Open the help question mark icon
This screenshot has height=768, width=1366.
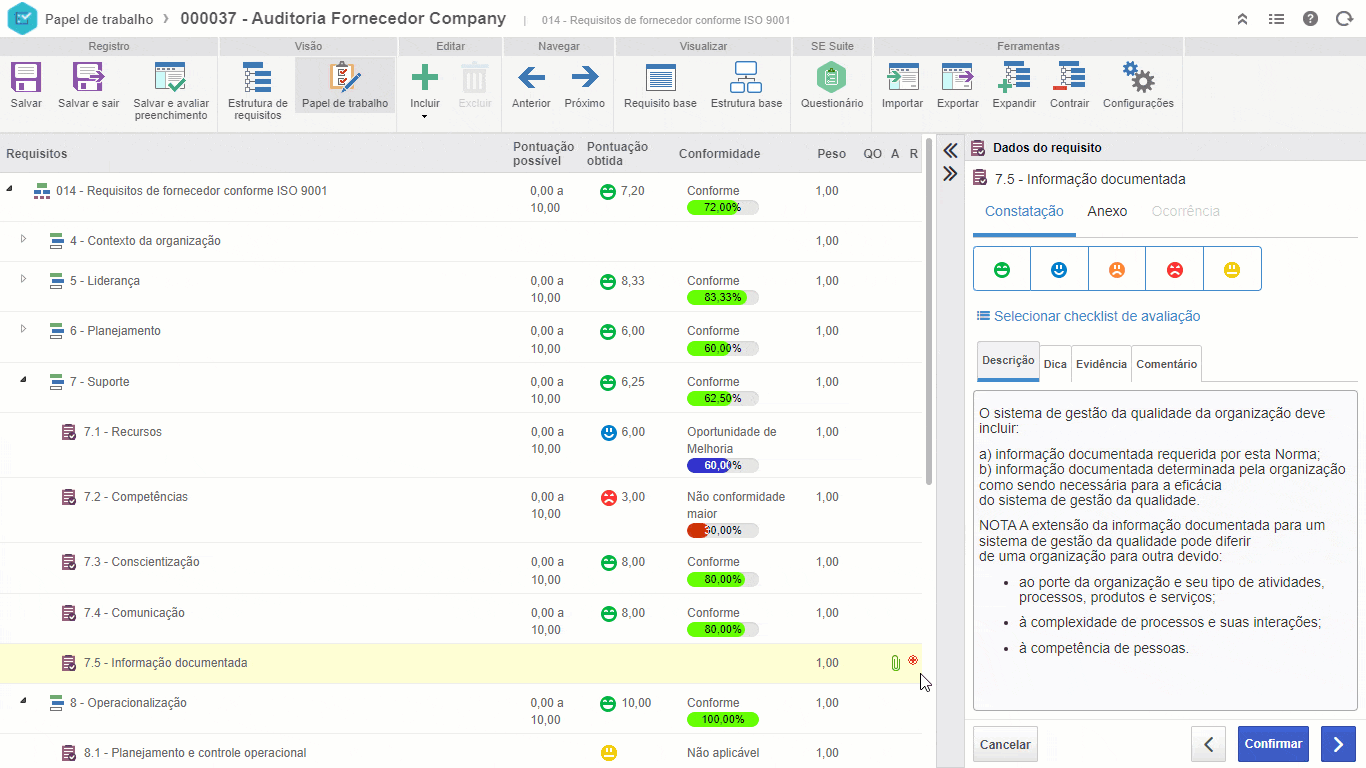coord(1310,19)
